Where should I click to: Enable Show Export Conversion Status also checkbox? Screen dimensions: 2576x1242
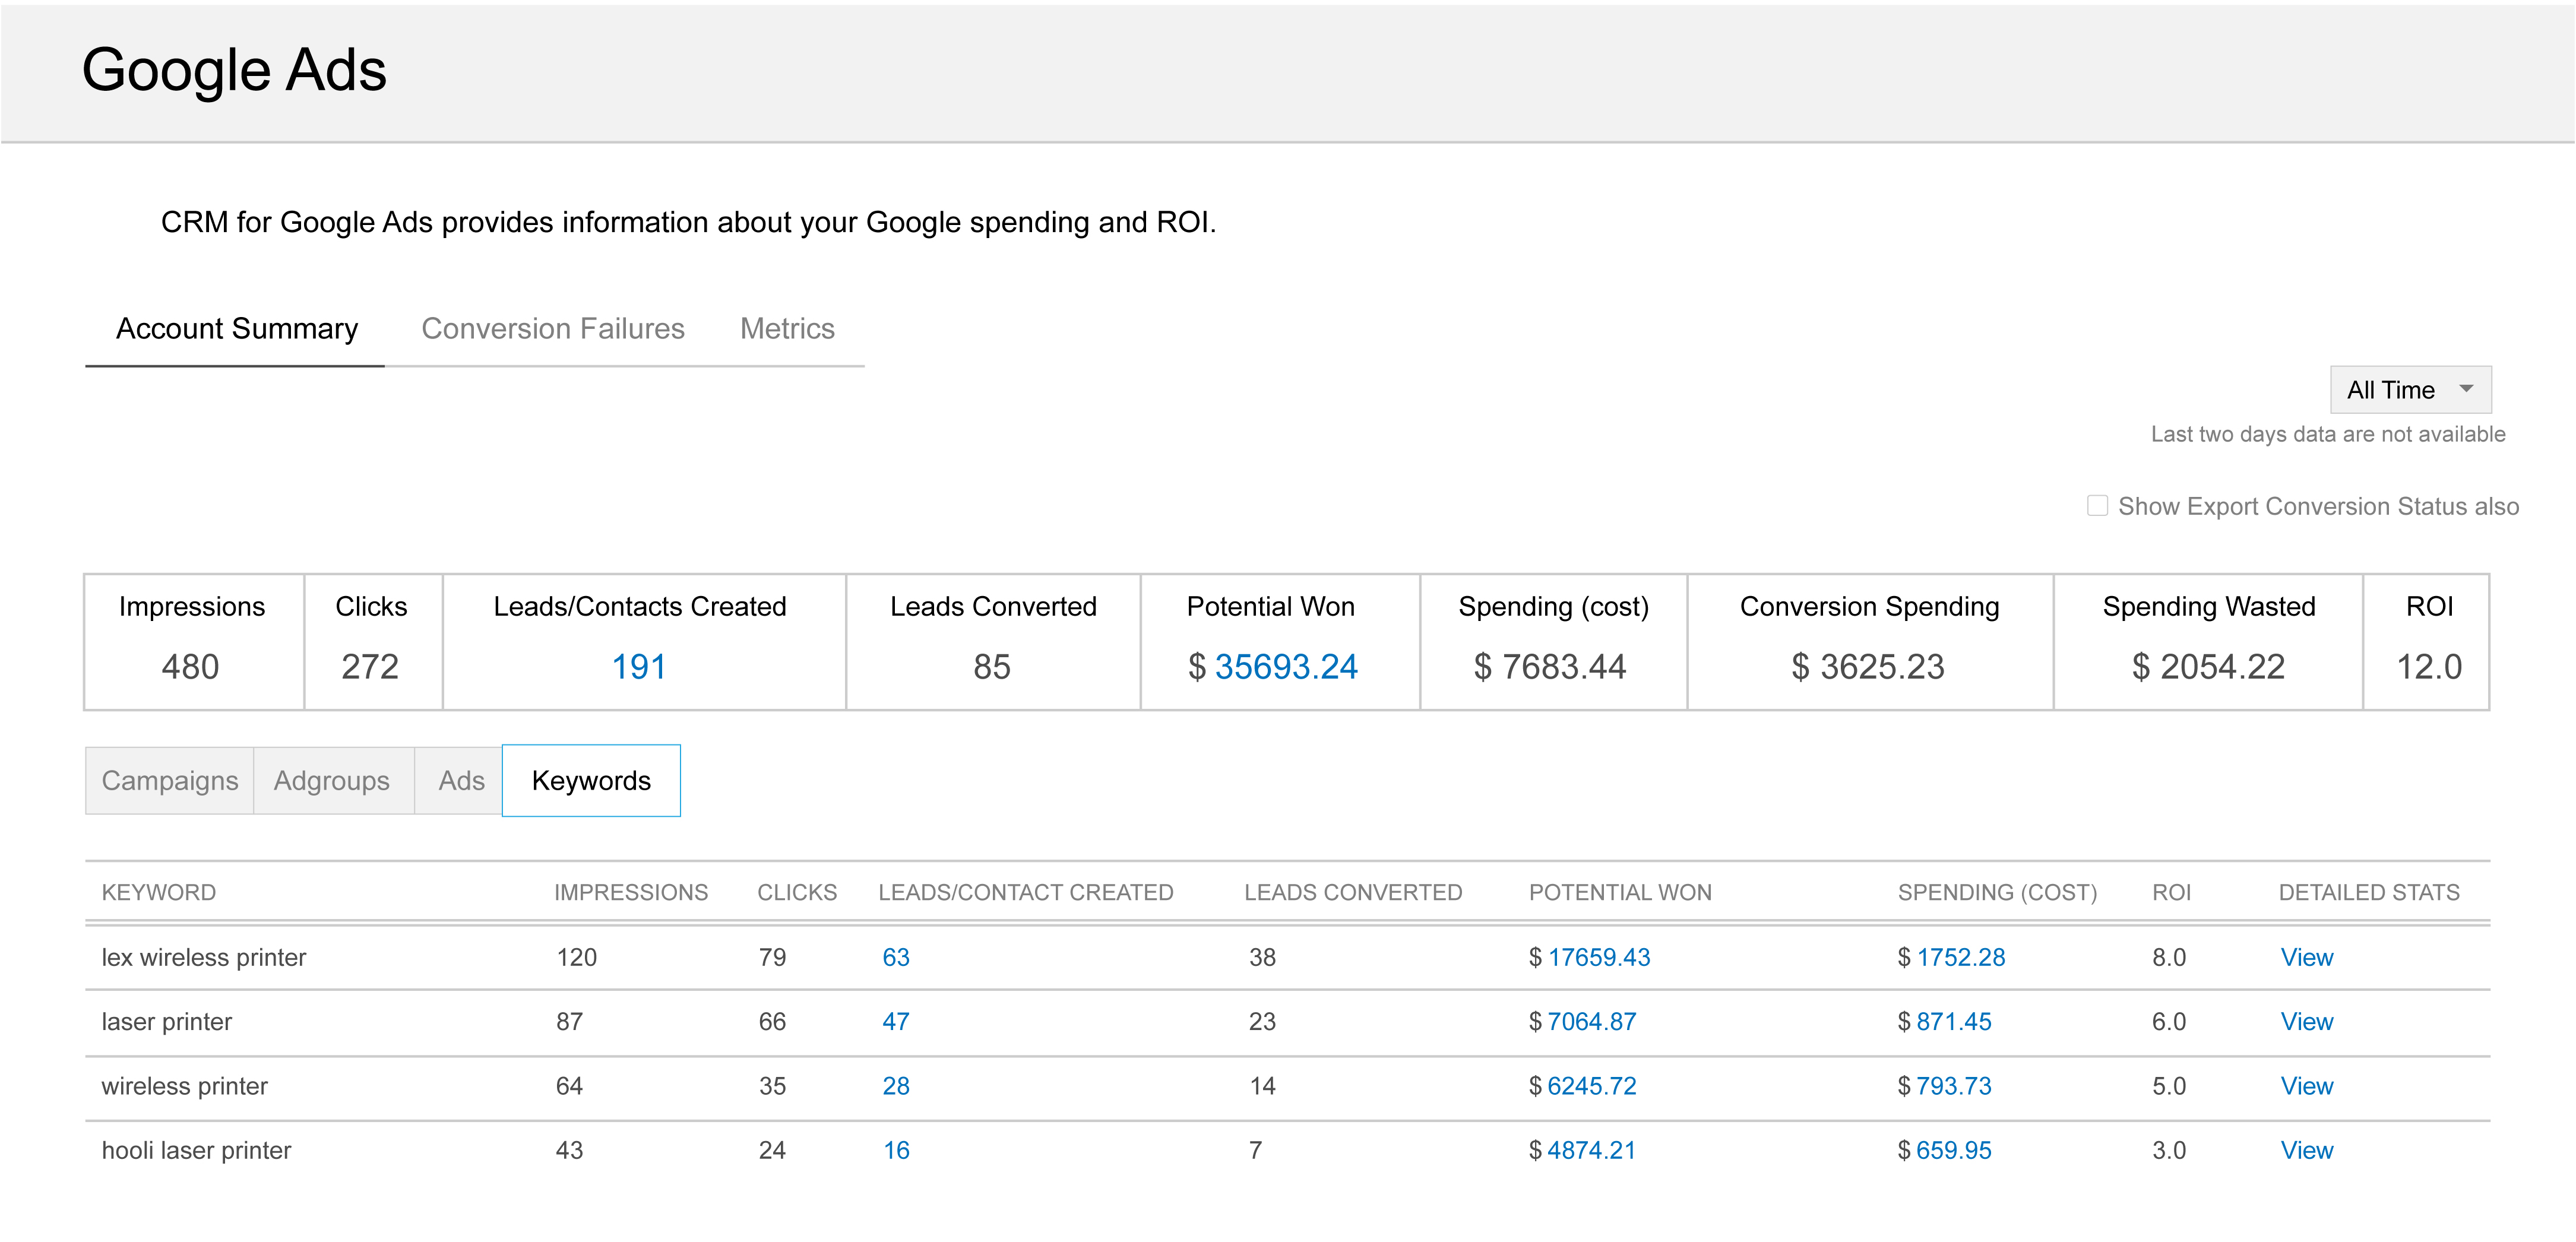(2097, 506)
